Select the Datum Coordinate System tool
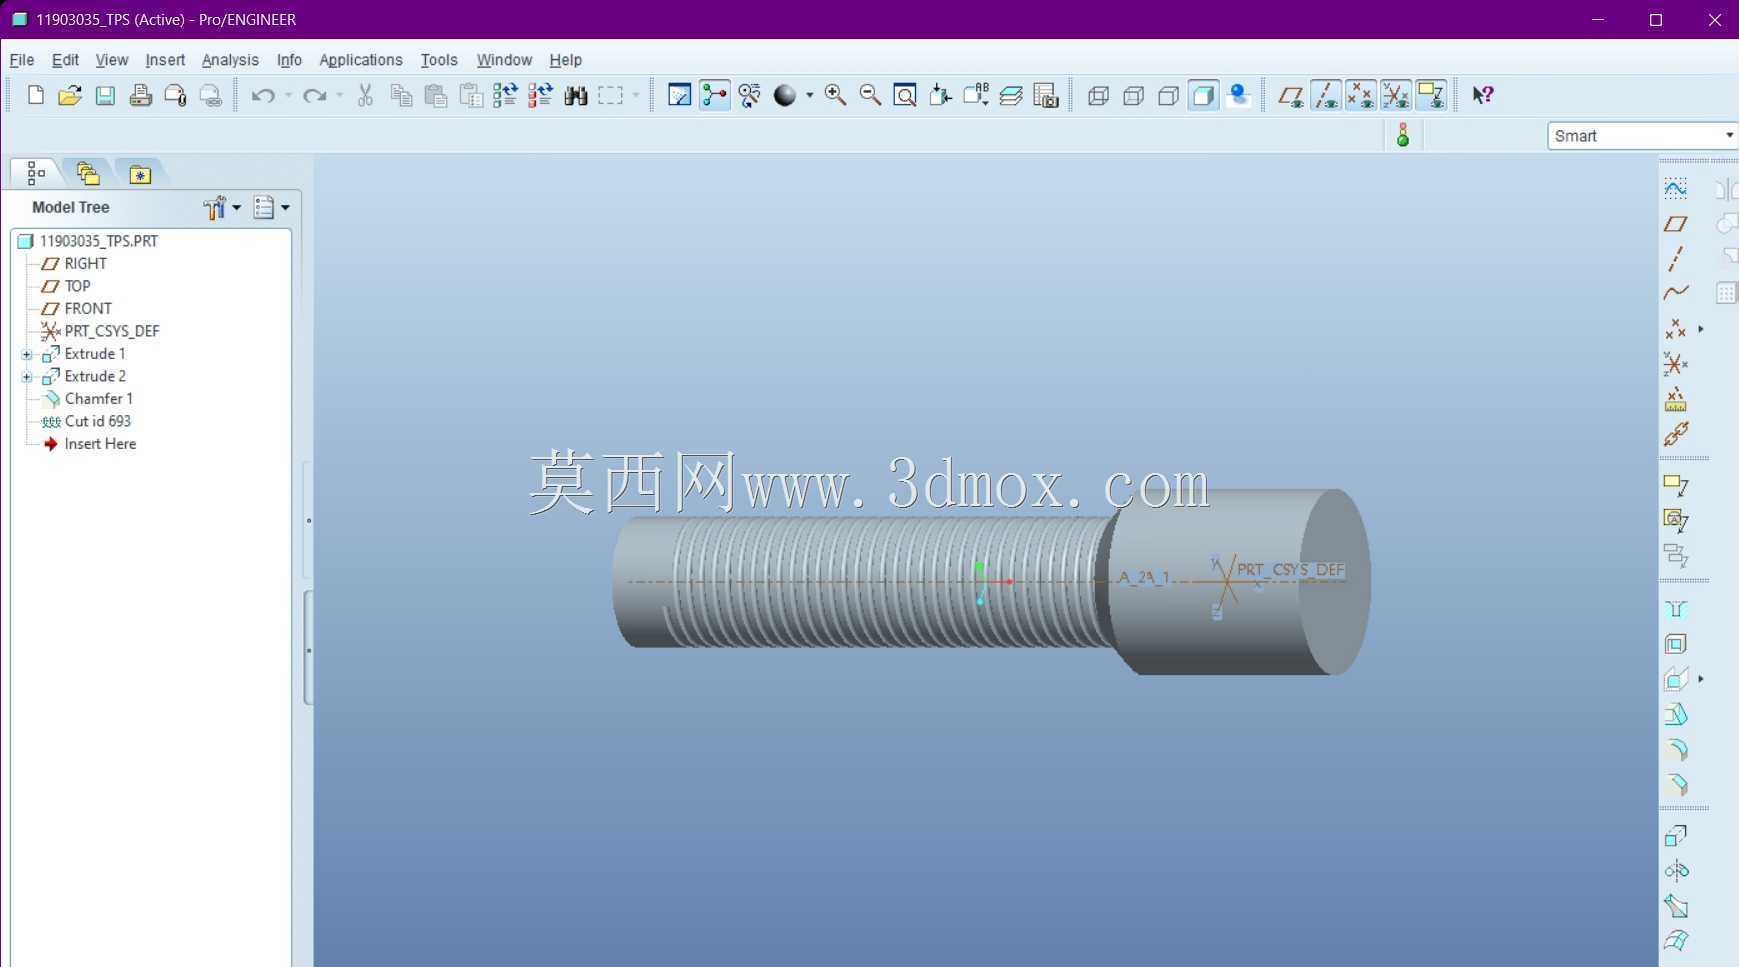The width and height of the screenshot is (1739, 967). (x=1676, y=364)
